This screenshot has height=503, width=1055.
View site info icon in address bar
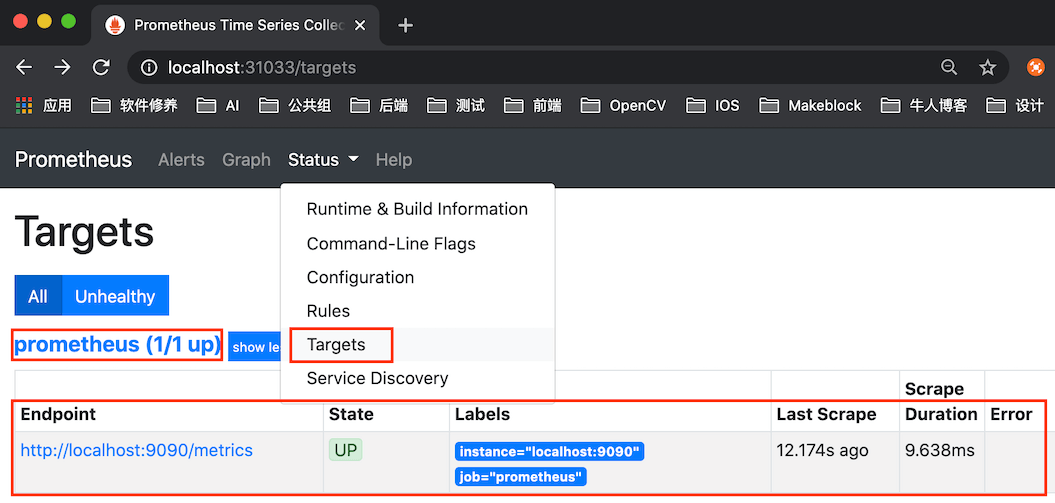[x=149, y=67]
